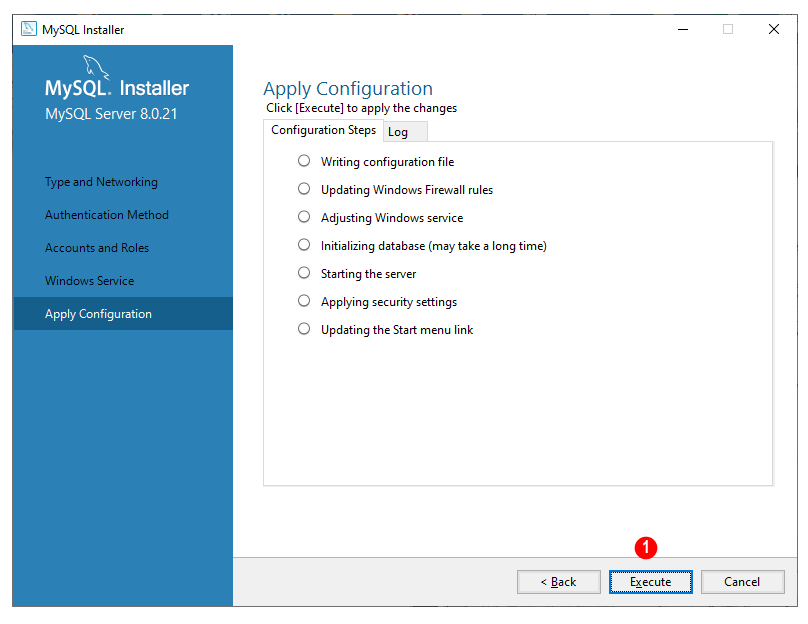
Task: Go to the previous page with Back
Action: 559,582
